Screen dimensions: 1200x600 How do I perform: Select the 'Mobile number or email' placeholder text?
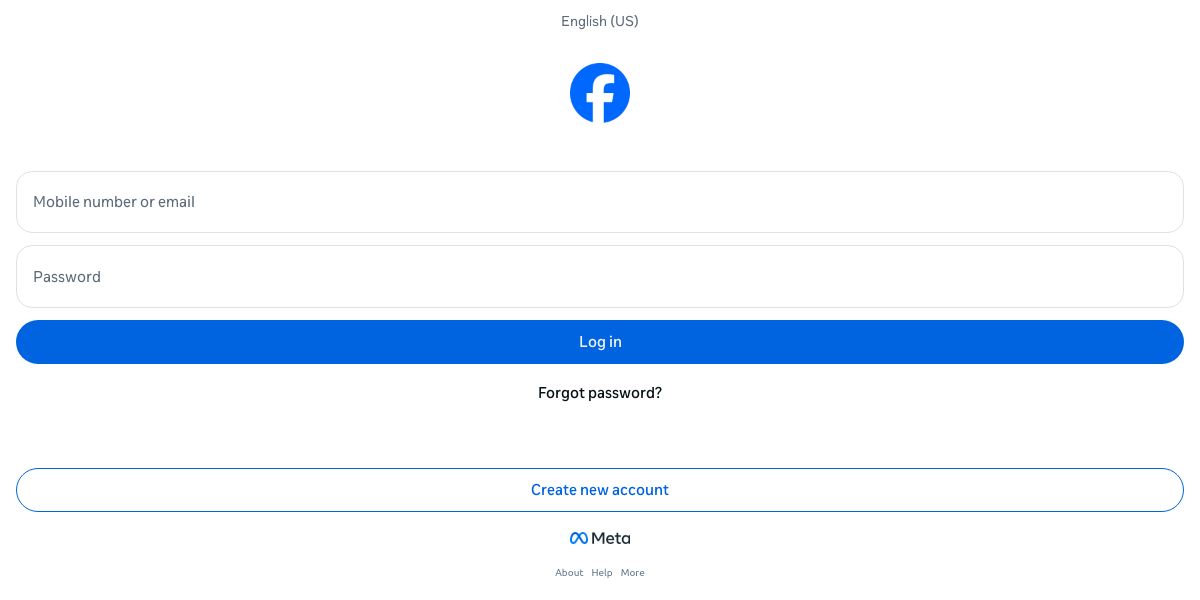click(x=114, y=202)
